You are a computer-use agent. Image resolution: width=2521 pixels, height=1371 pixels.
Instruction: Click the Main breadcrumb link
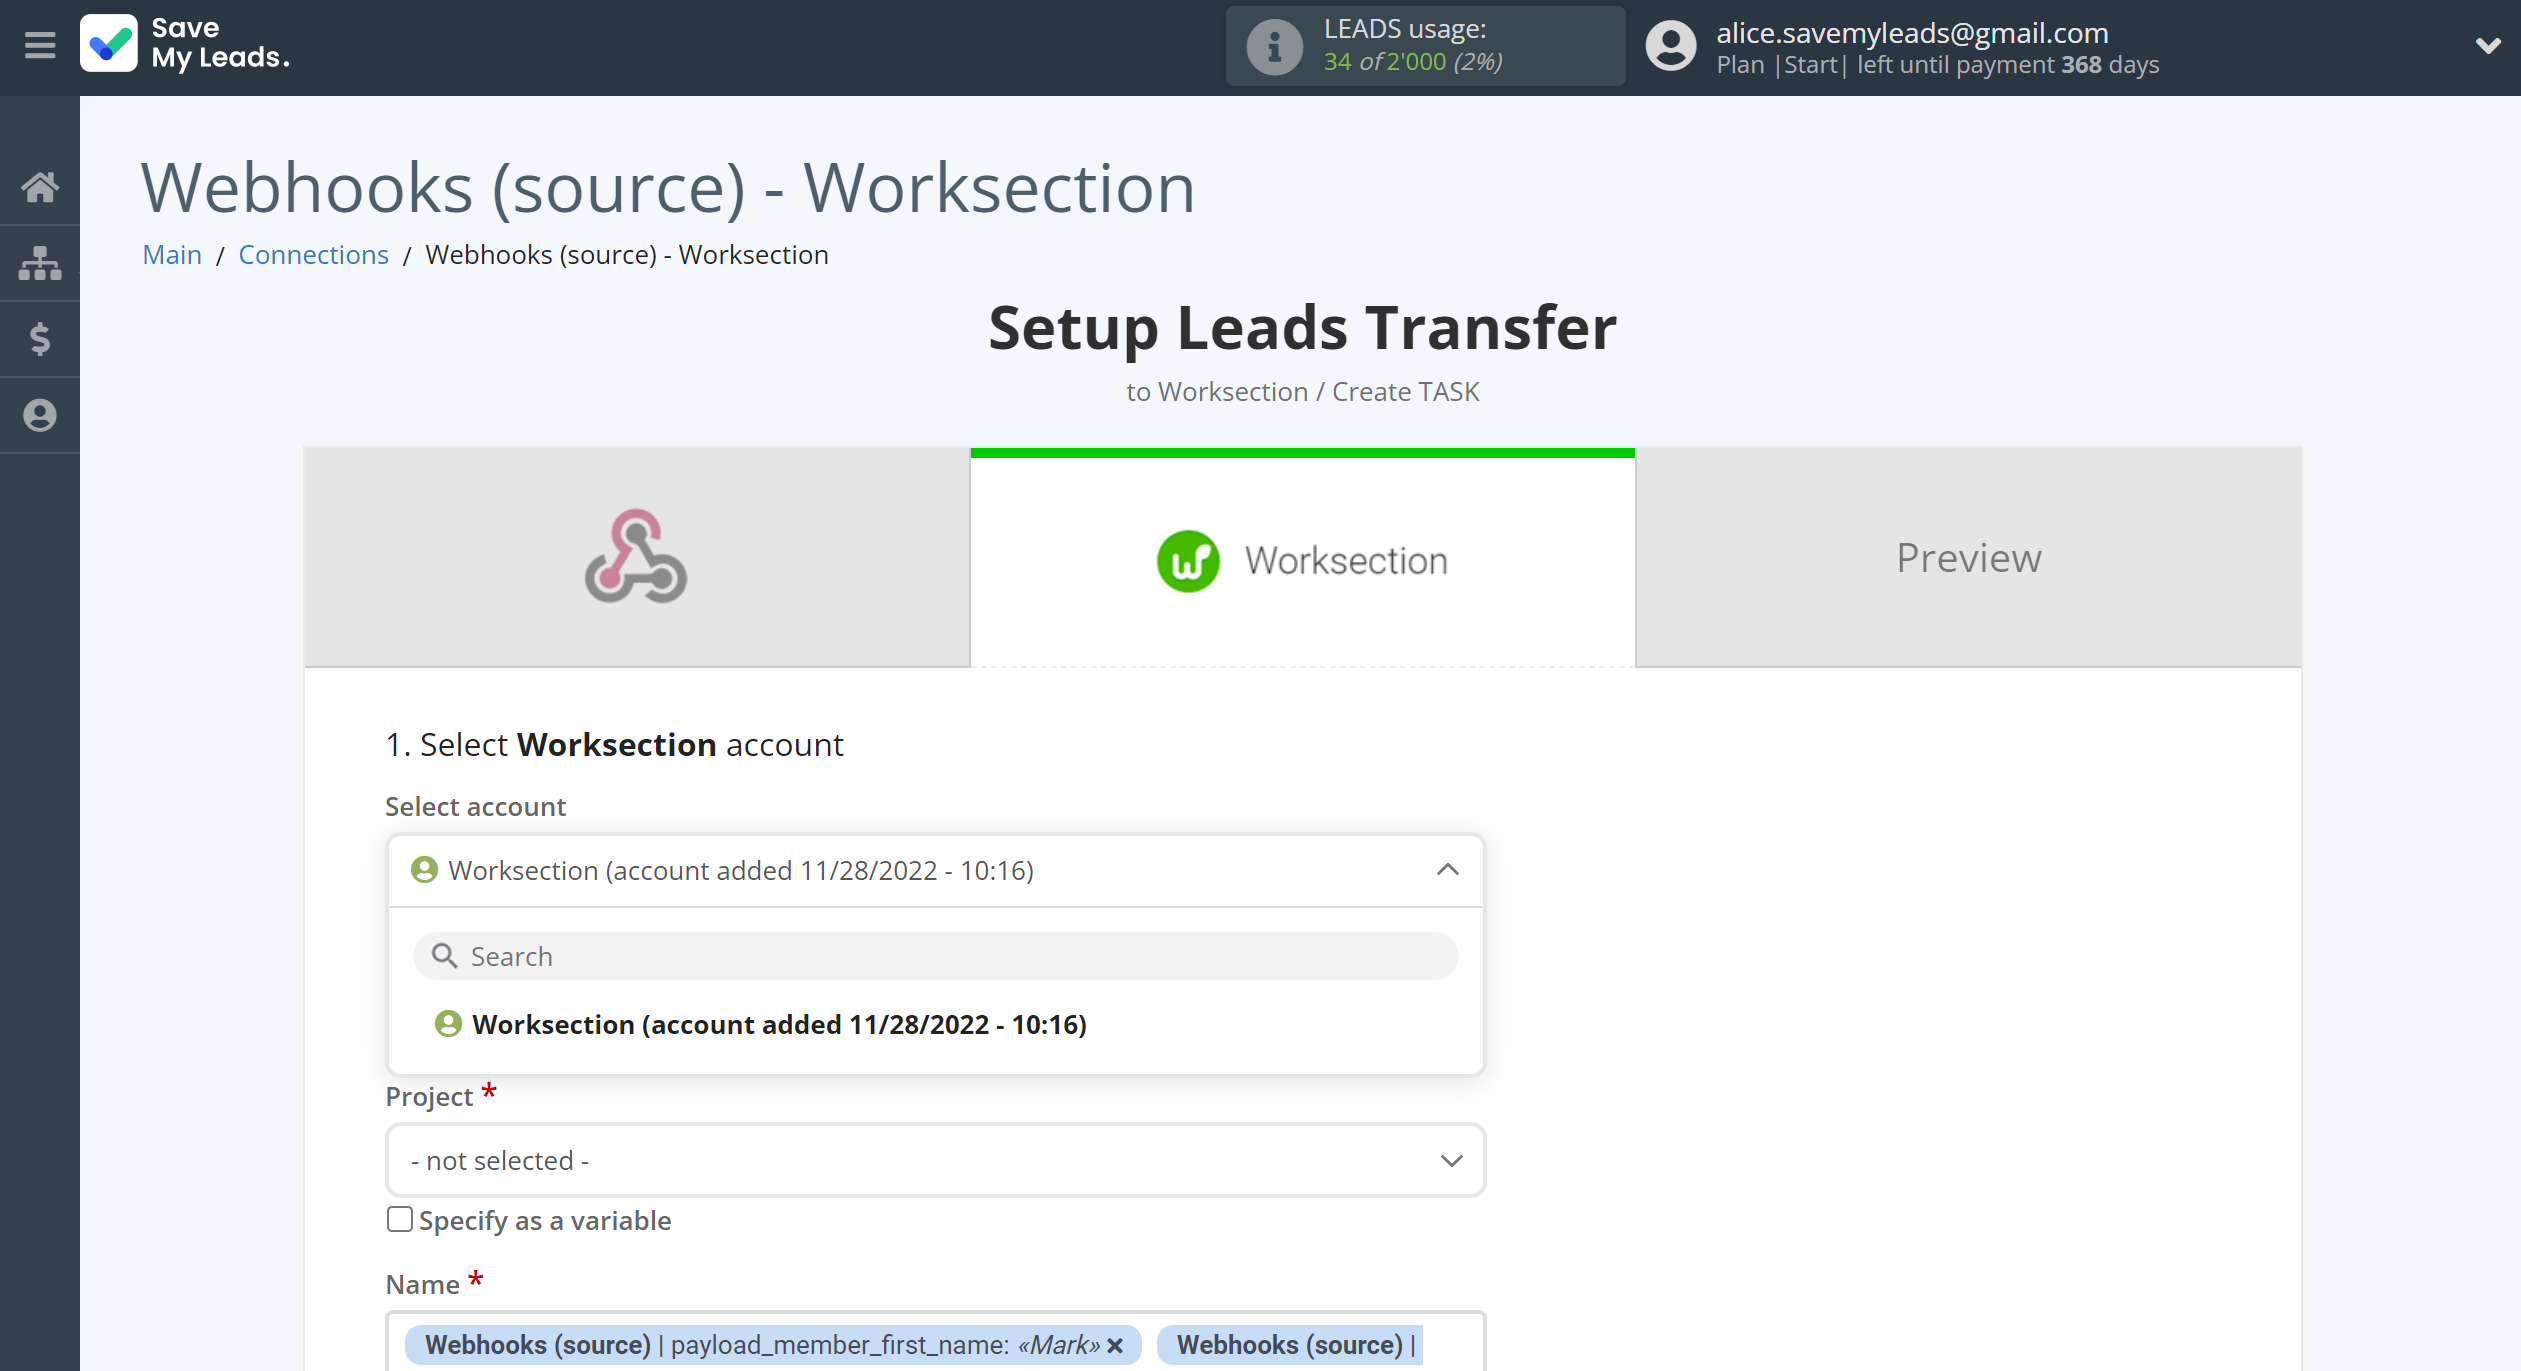(170, 253)
